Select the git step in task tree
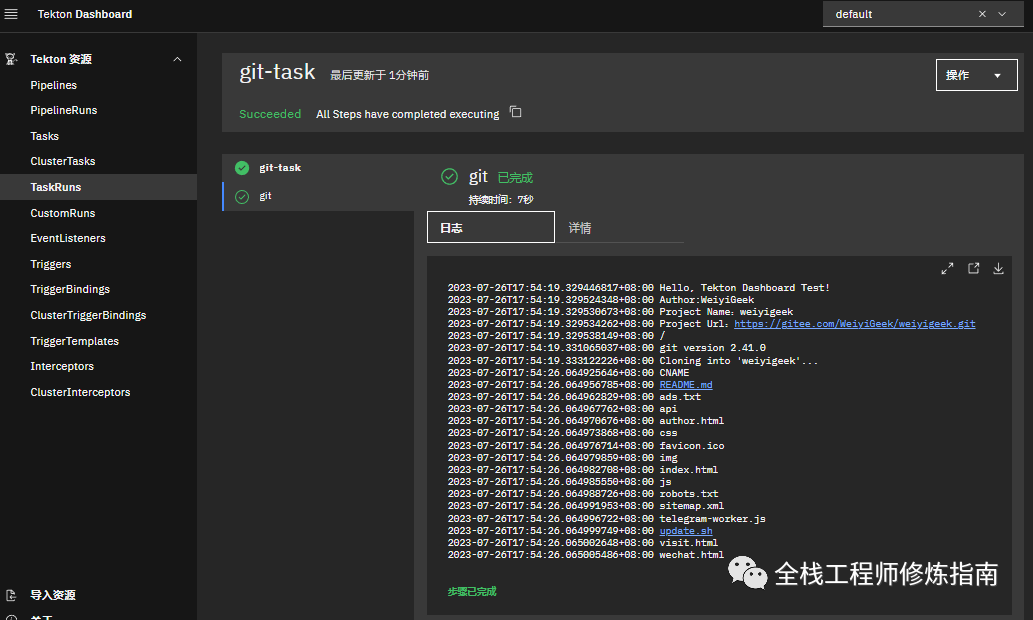 [x=318, y=196]
